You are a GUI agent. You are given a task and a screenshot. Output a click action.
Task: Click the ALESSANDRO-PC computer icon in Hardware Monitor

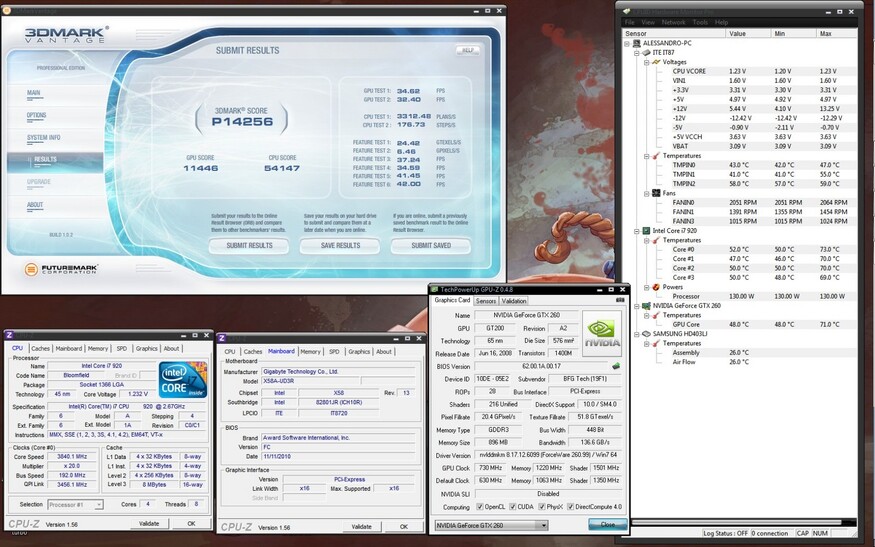(x=636, y=43)
